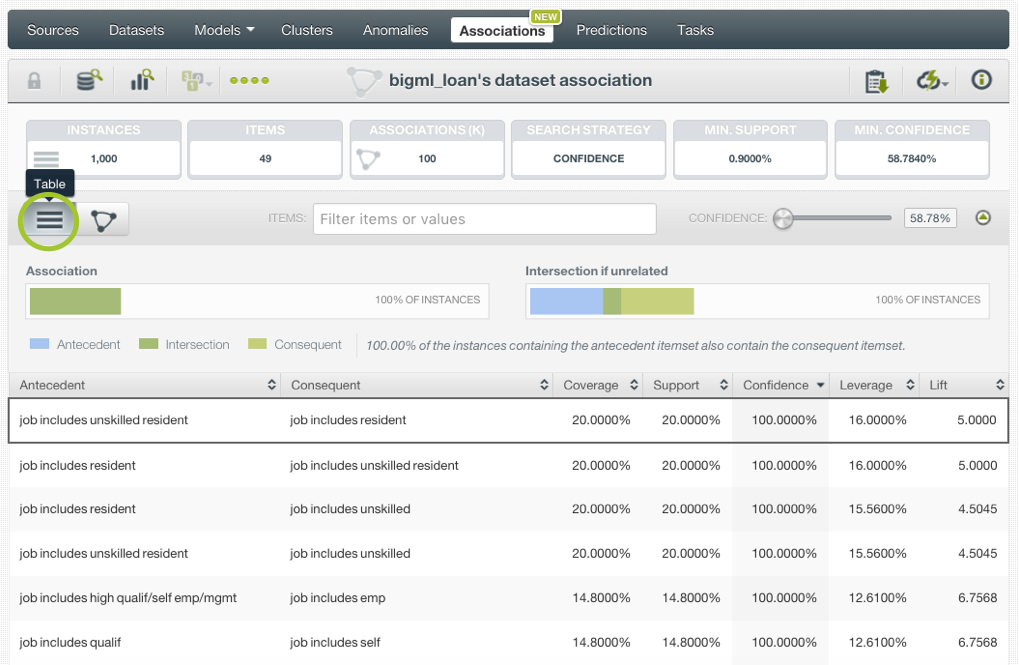Click the Intersection legend green swatch

(x=149, y=343)
